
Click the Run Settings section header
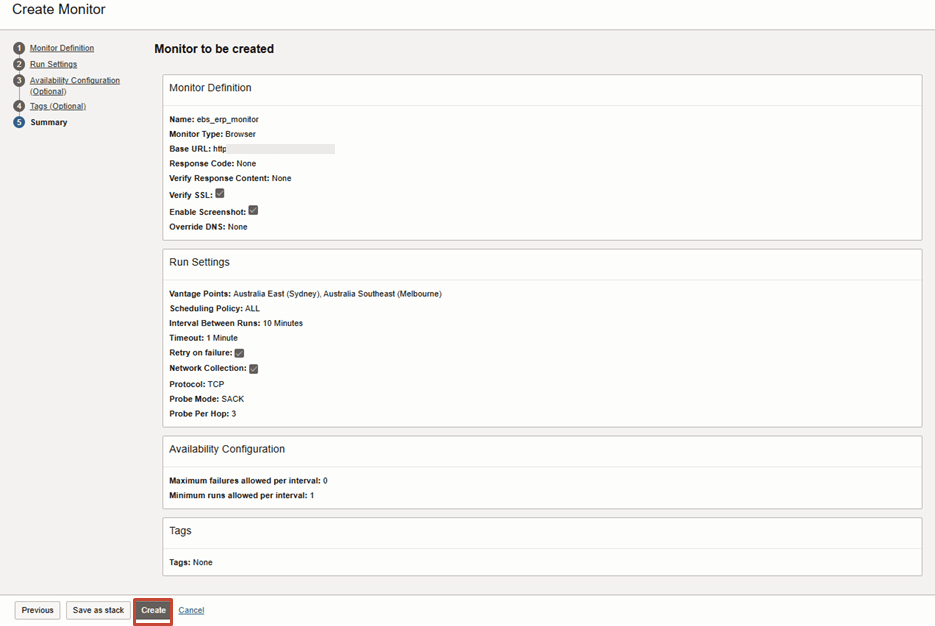(x=200, y=262)
